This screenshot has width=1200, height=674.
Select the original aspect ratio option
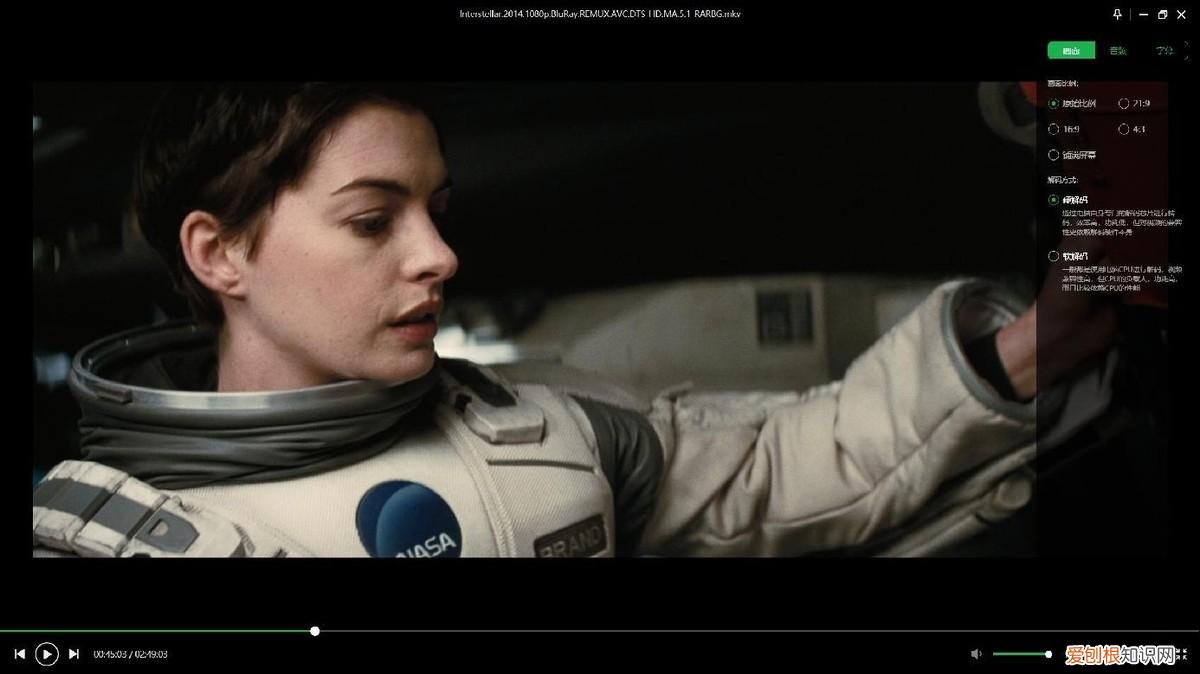(x=1054, y=103)
